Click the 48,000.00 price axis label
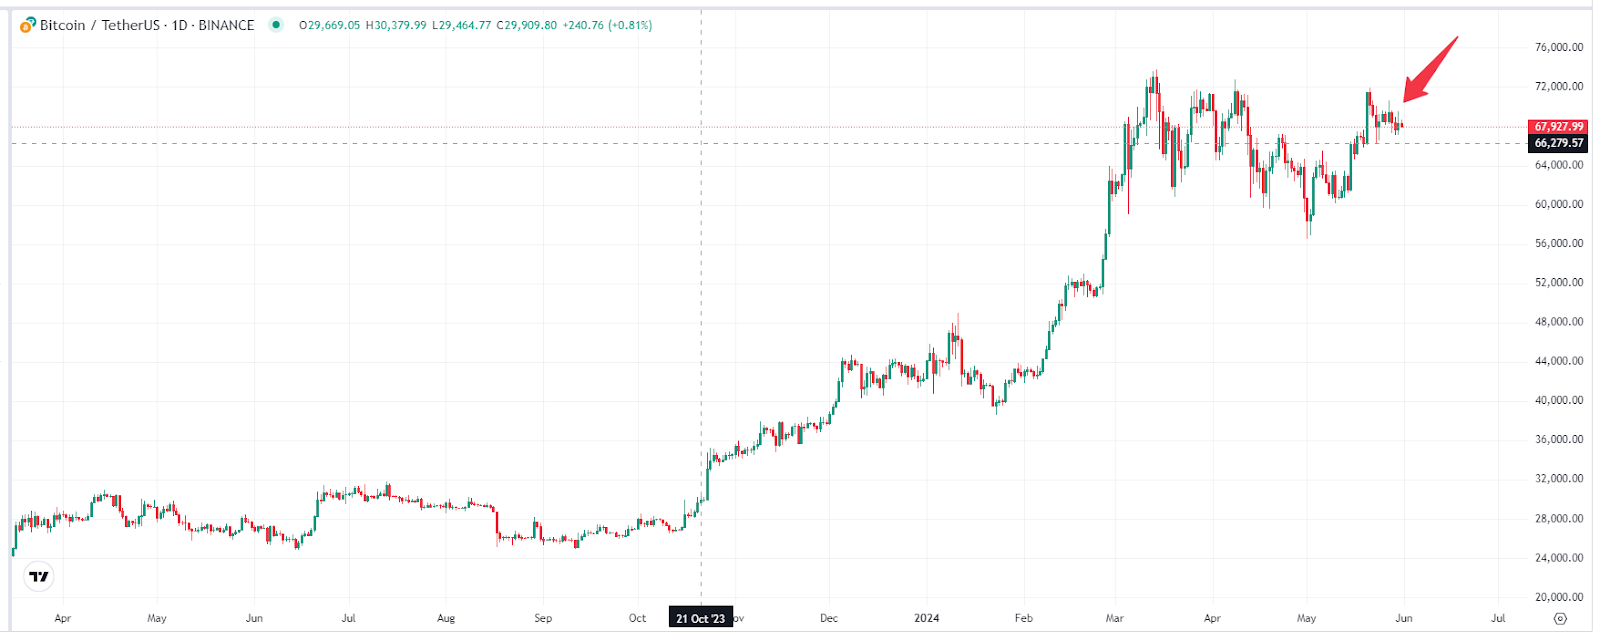The height and width of the screenshot is (641, 1600). coord(1559,322)
